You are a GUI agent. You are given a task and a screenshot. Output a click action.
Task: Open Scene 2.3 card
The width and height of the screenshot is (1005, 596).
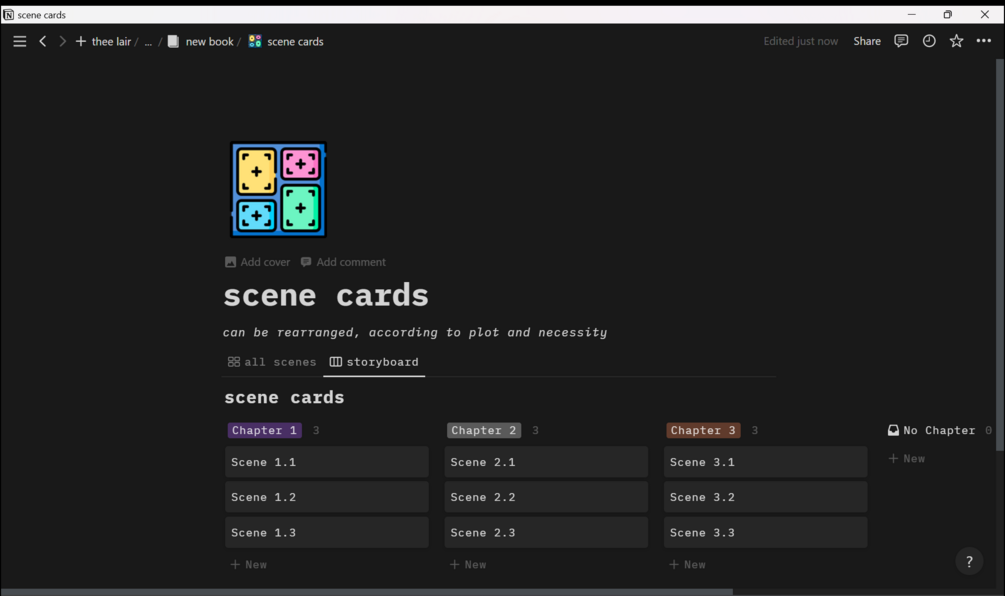click(546, 533)
